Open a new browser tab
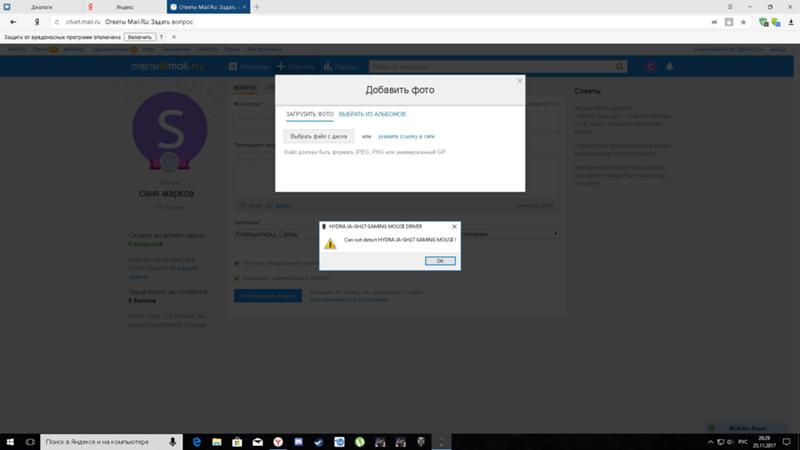The width and height of the screenshot is (800, 450). click(257, 7)
